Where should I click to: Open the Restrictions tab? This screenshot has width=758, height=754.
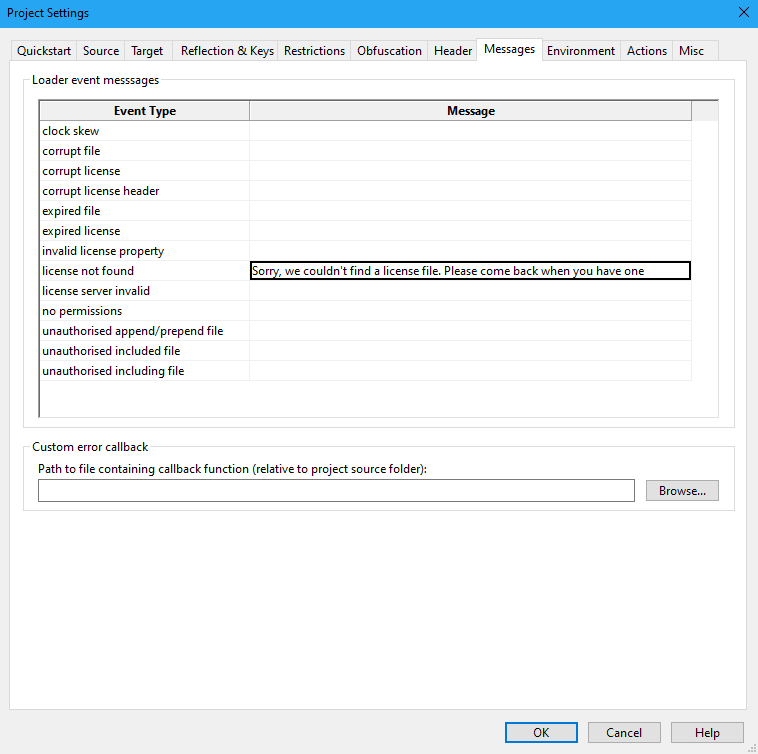314,51
